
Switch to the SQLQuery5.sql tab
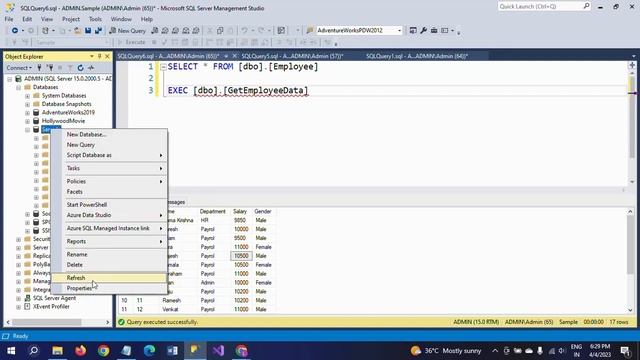[292, 56]
